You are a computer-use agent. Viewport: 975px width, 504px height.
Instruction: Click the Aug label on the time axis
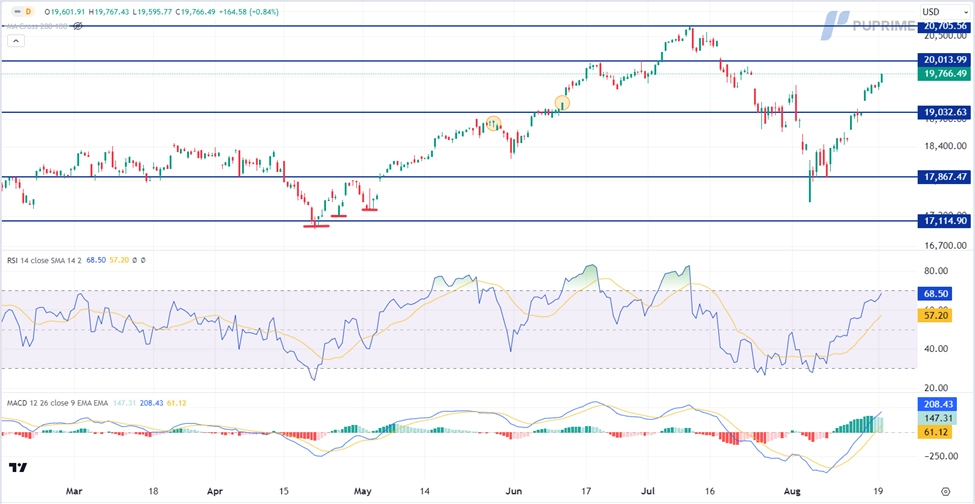(x=793, y=490)
